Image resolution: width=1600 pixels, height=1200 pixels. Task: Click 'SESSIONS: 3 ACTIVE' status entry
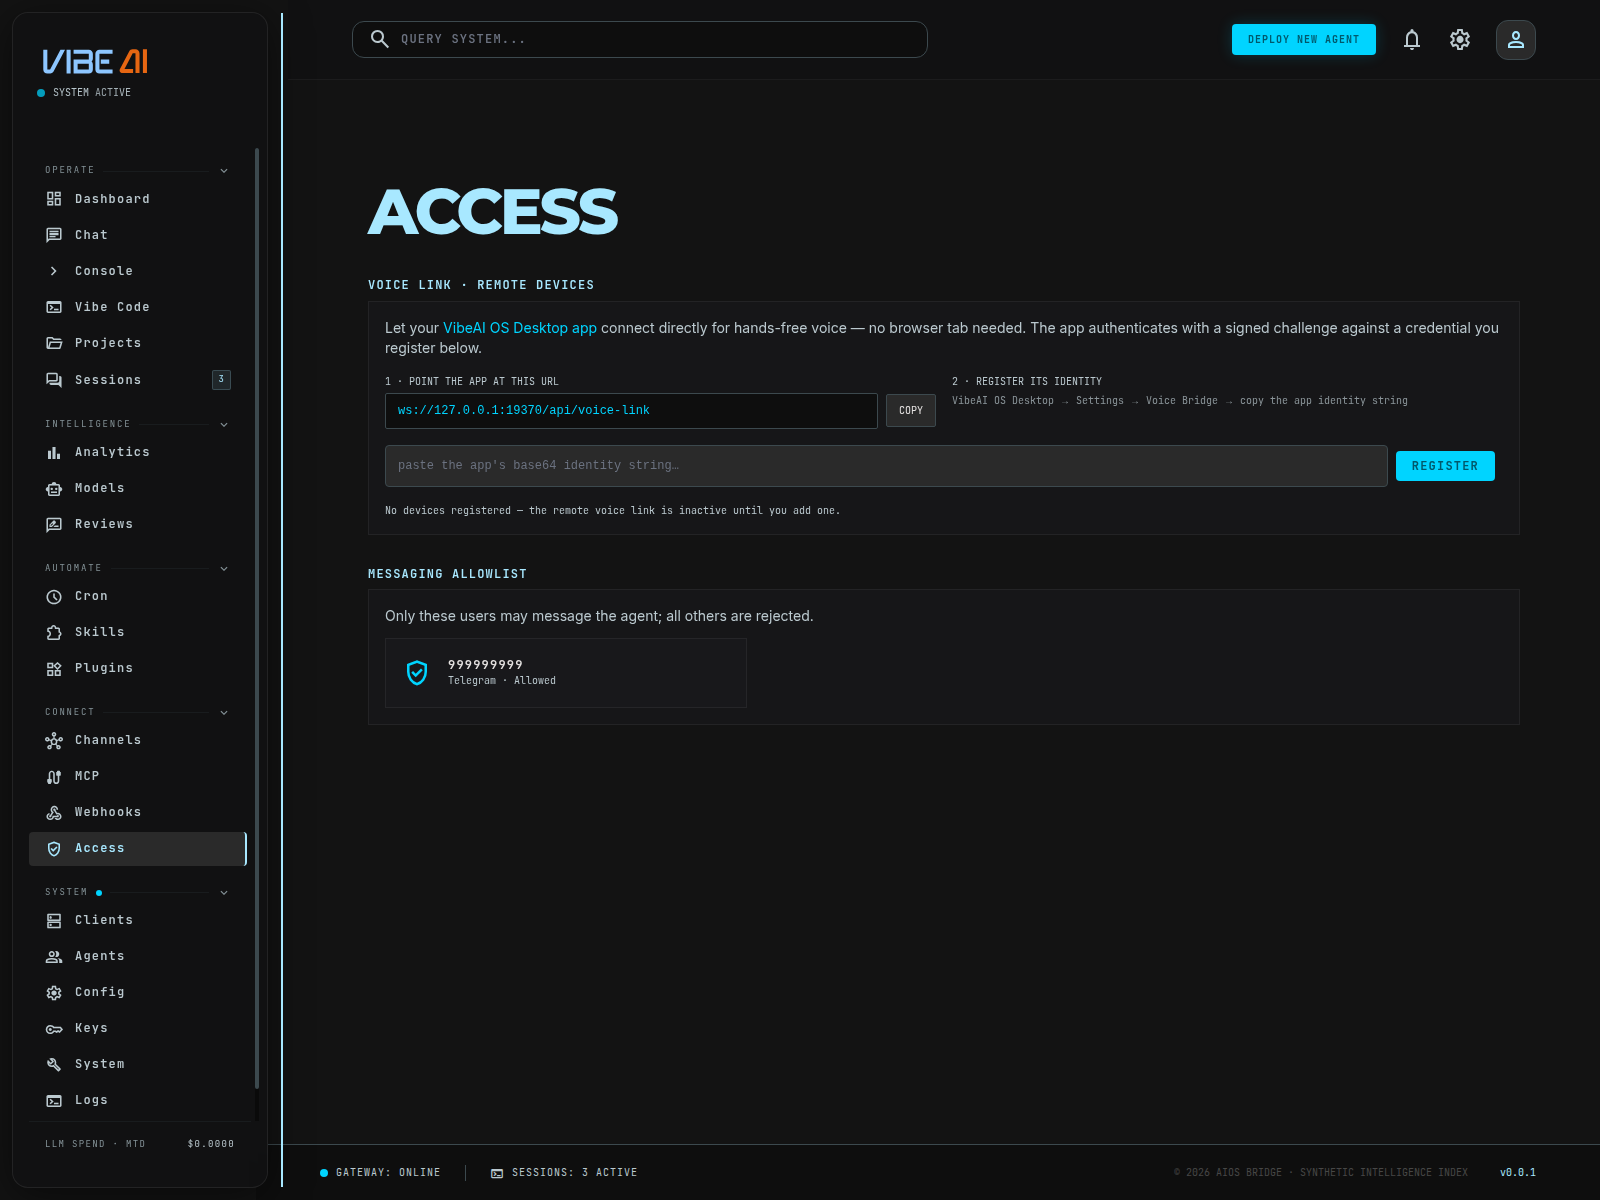564,1172
